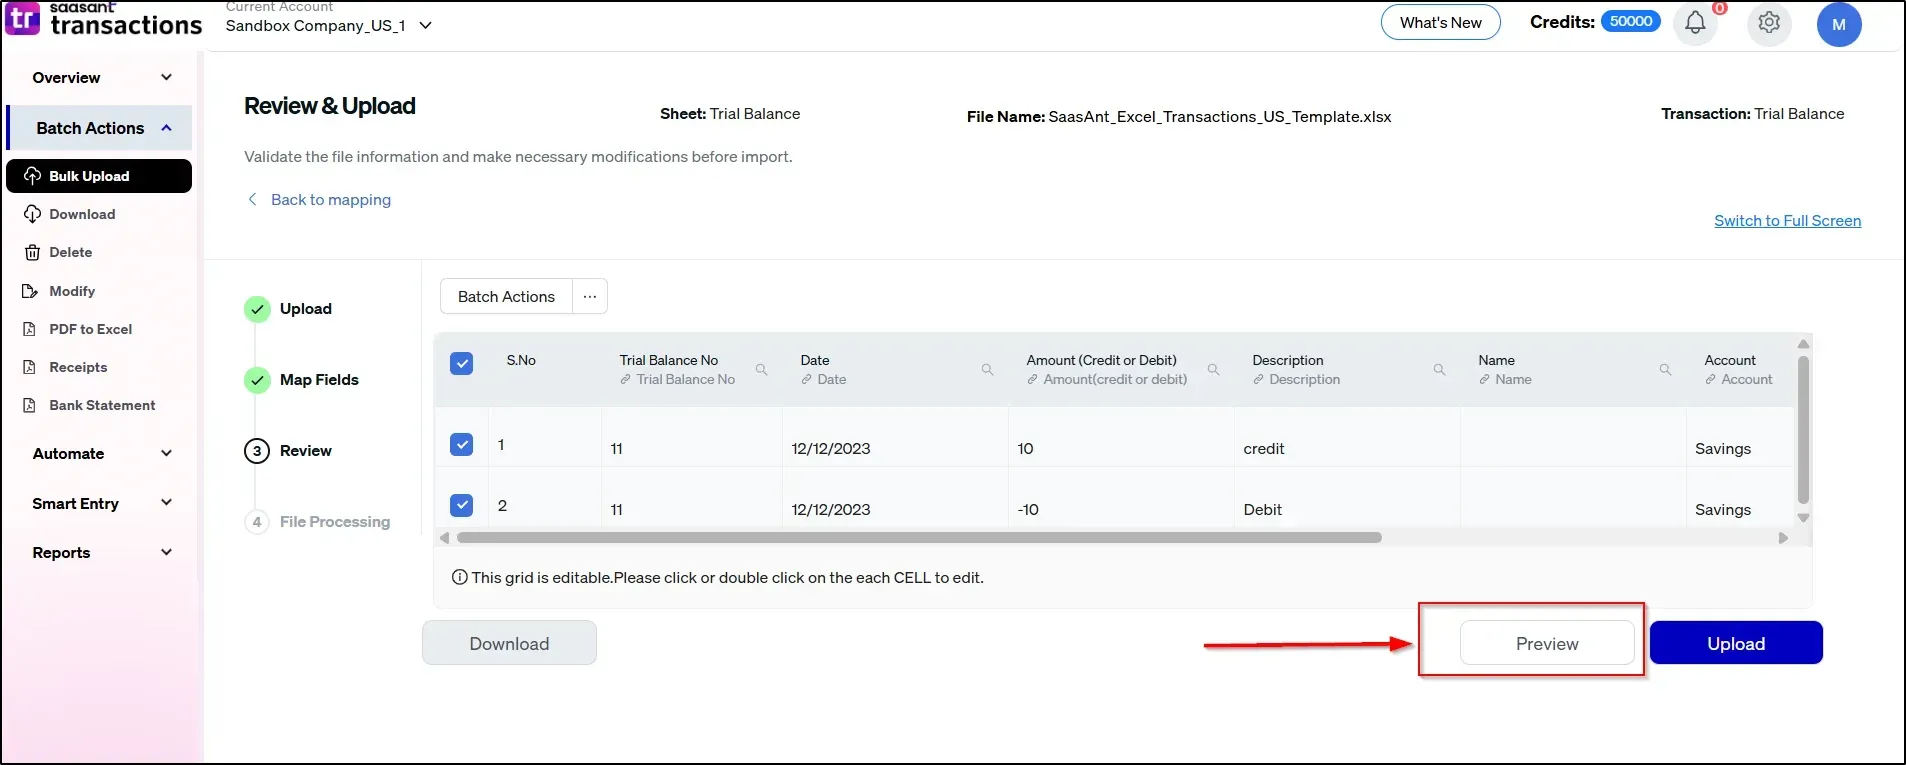Viewport: 1906px width, 765px height.
Task: Click the Delete trash icon in sidebar
Action: click(32, 252)
